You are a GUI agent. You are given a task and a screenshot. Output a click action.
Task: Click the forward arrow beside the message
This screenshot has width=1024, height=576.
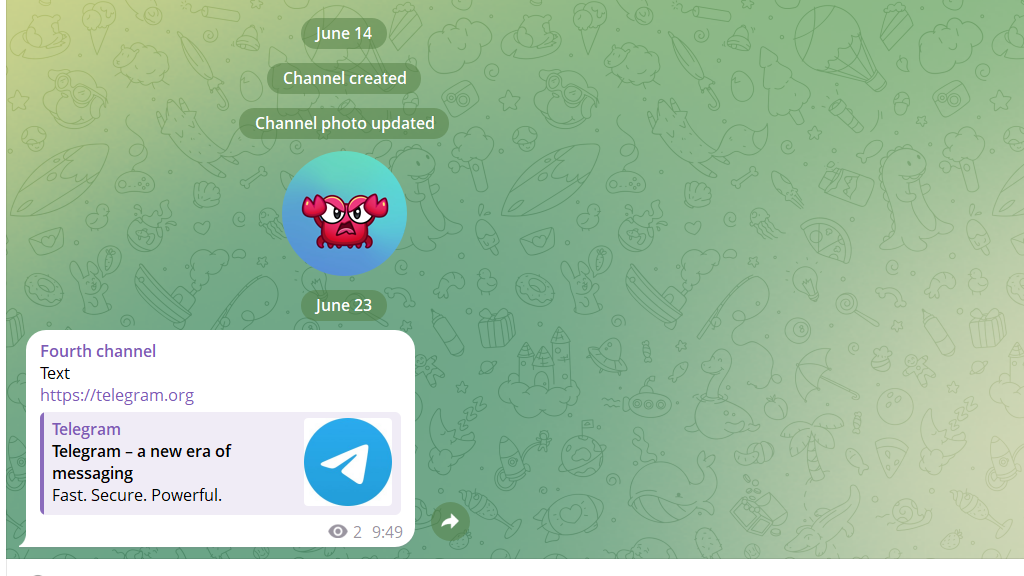click(450, 521)
